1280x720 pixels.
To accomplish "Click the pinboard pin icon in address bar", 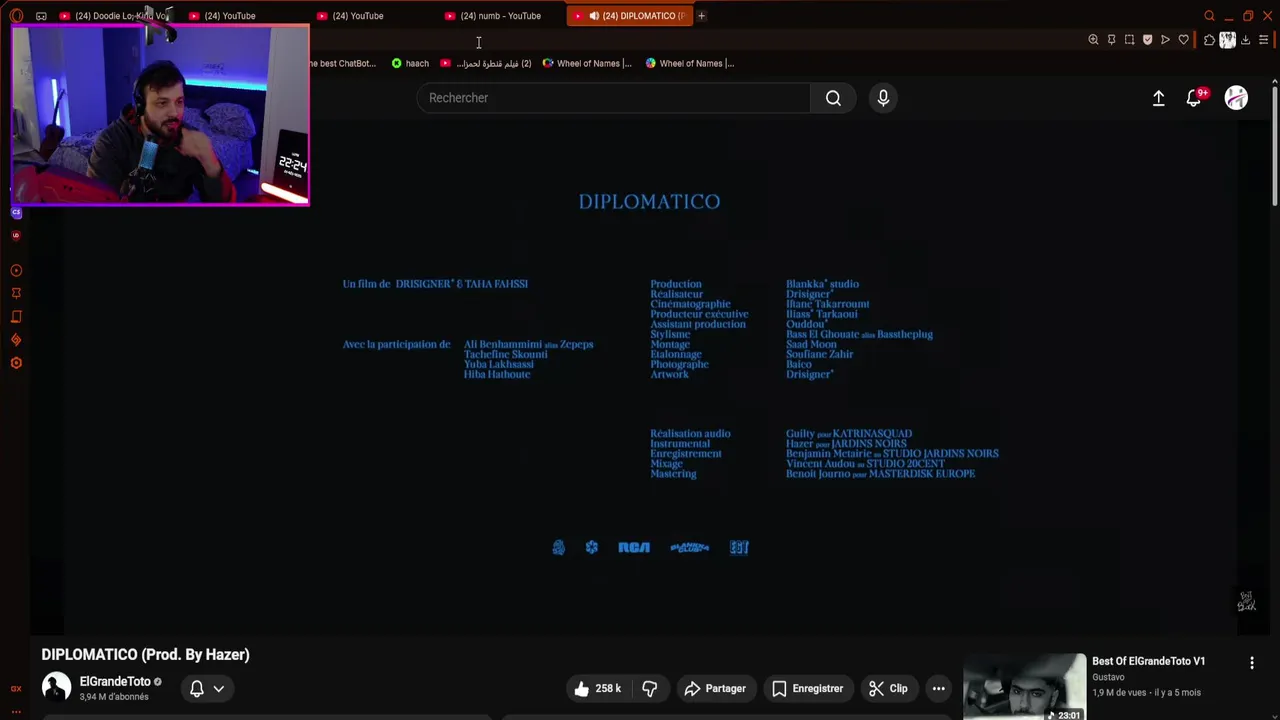I will pos(1111,40).
